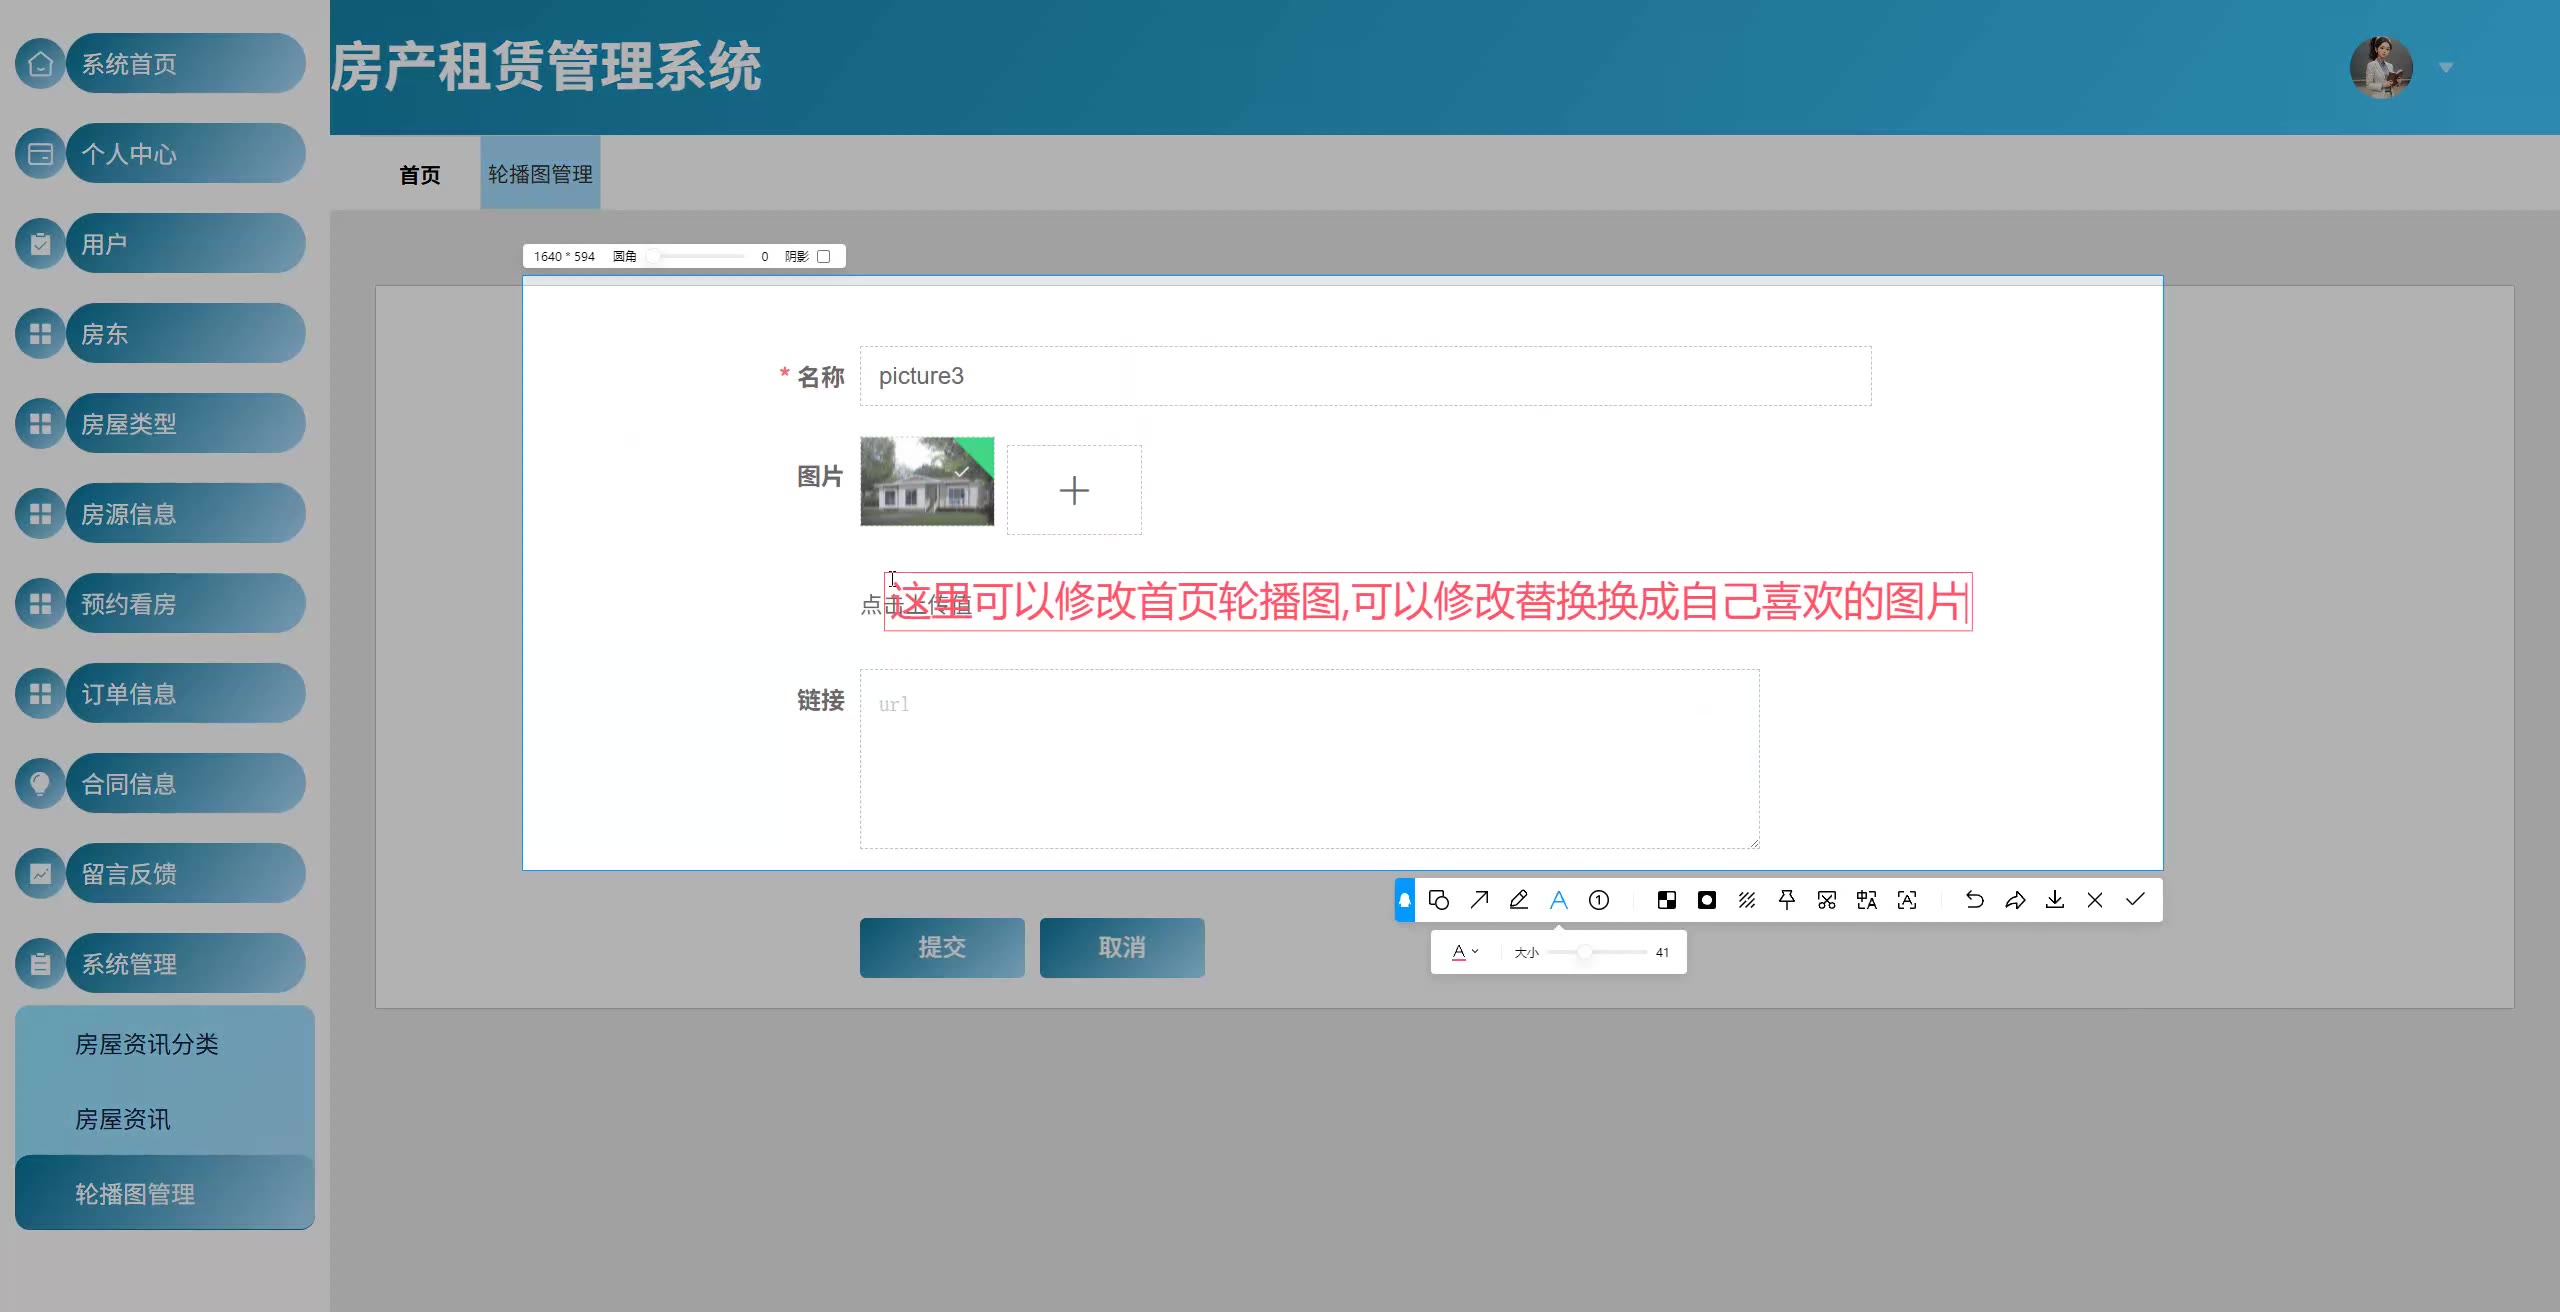Image resolution: width=2560 pixels, height=1312 pixels.
Task: Select the arrow annotation tool
Action: (1479, 900)
